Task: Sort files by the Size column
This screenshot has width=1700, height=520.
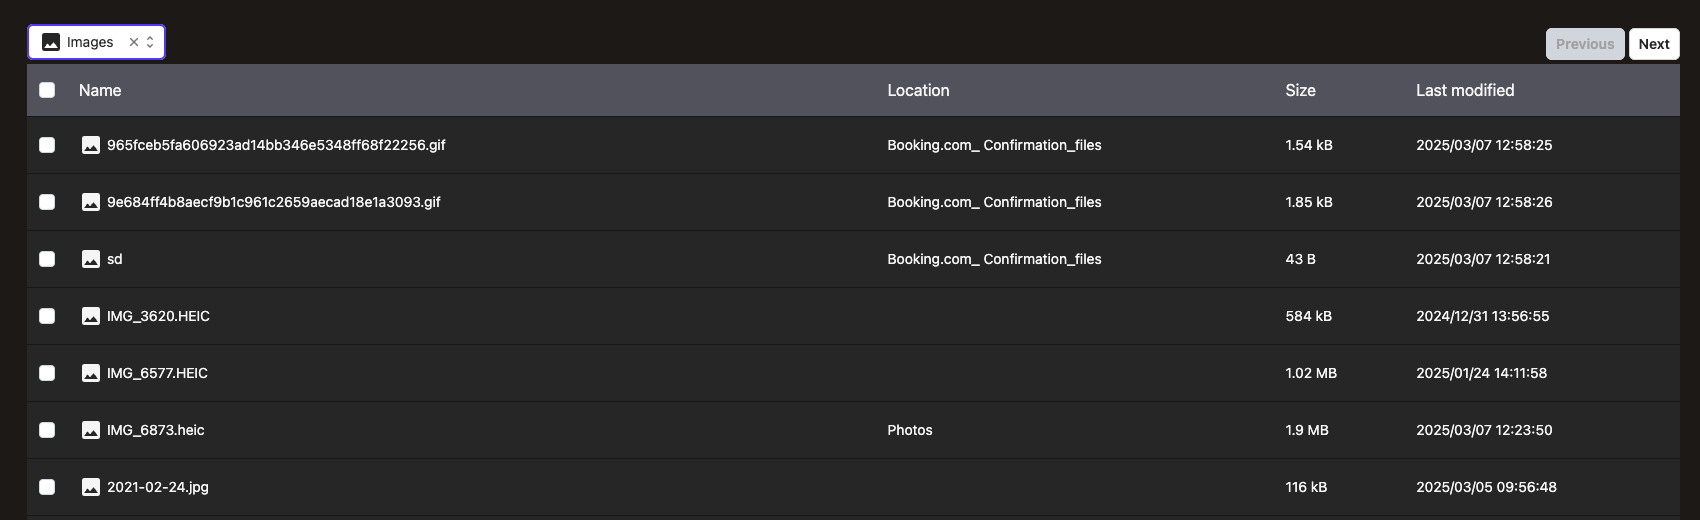Action: coord(1300,90)
